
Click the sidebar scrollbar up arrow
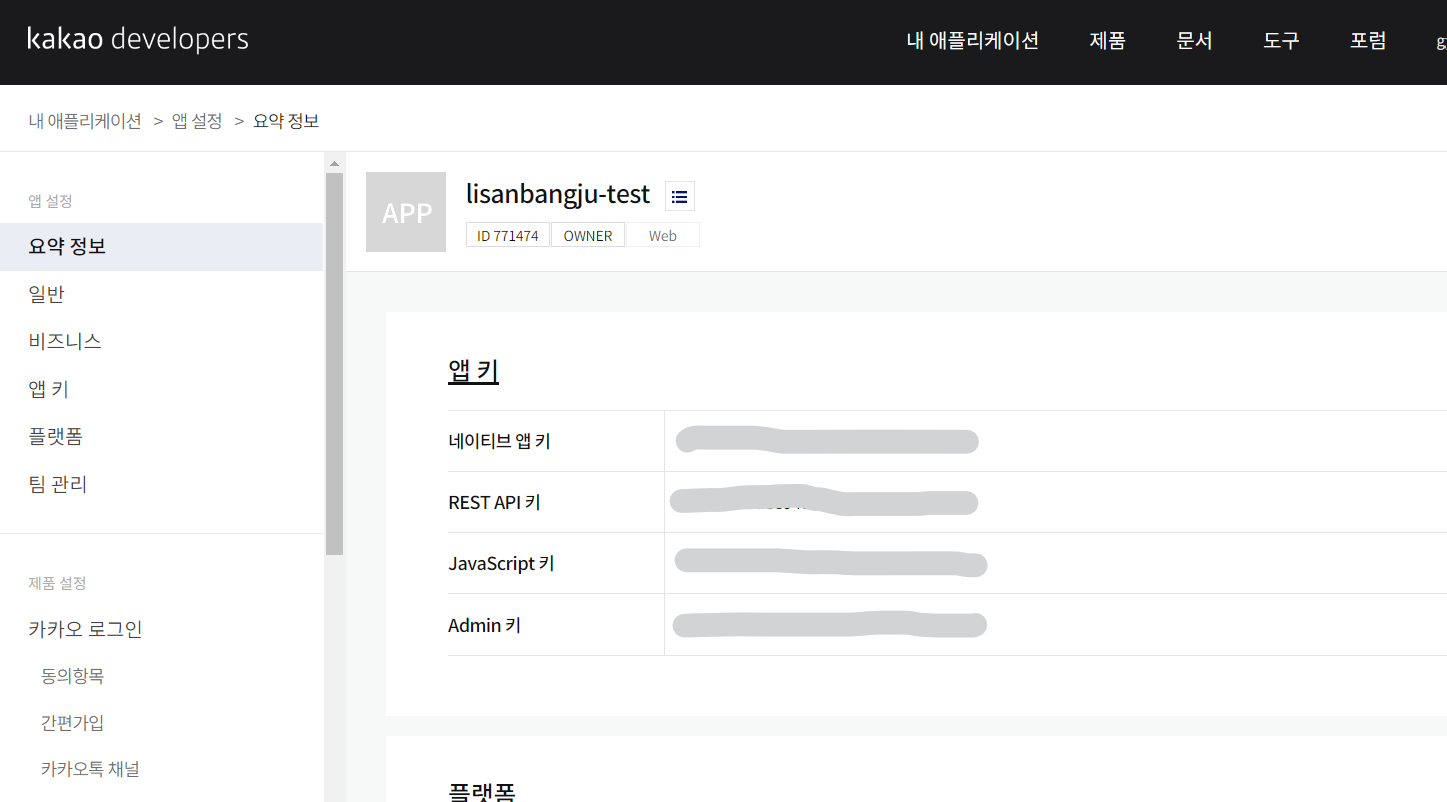click(334, 163)
